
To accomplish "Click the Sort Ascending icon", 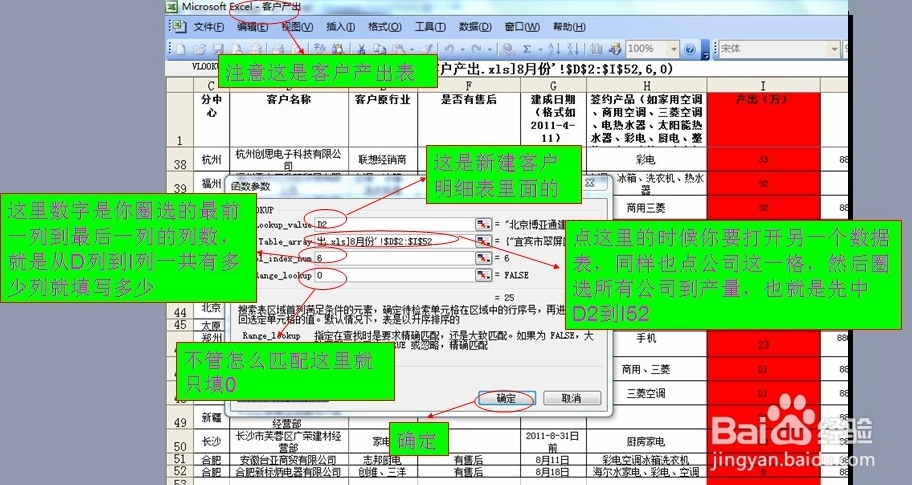I will coord(555,49).
